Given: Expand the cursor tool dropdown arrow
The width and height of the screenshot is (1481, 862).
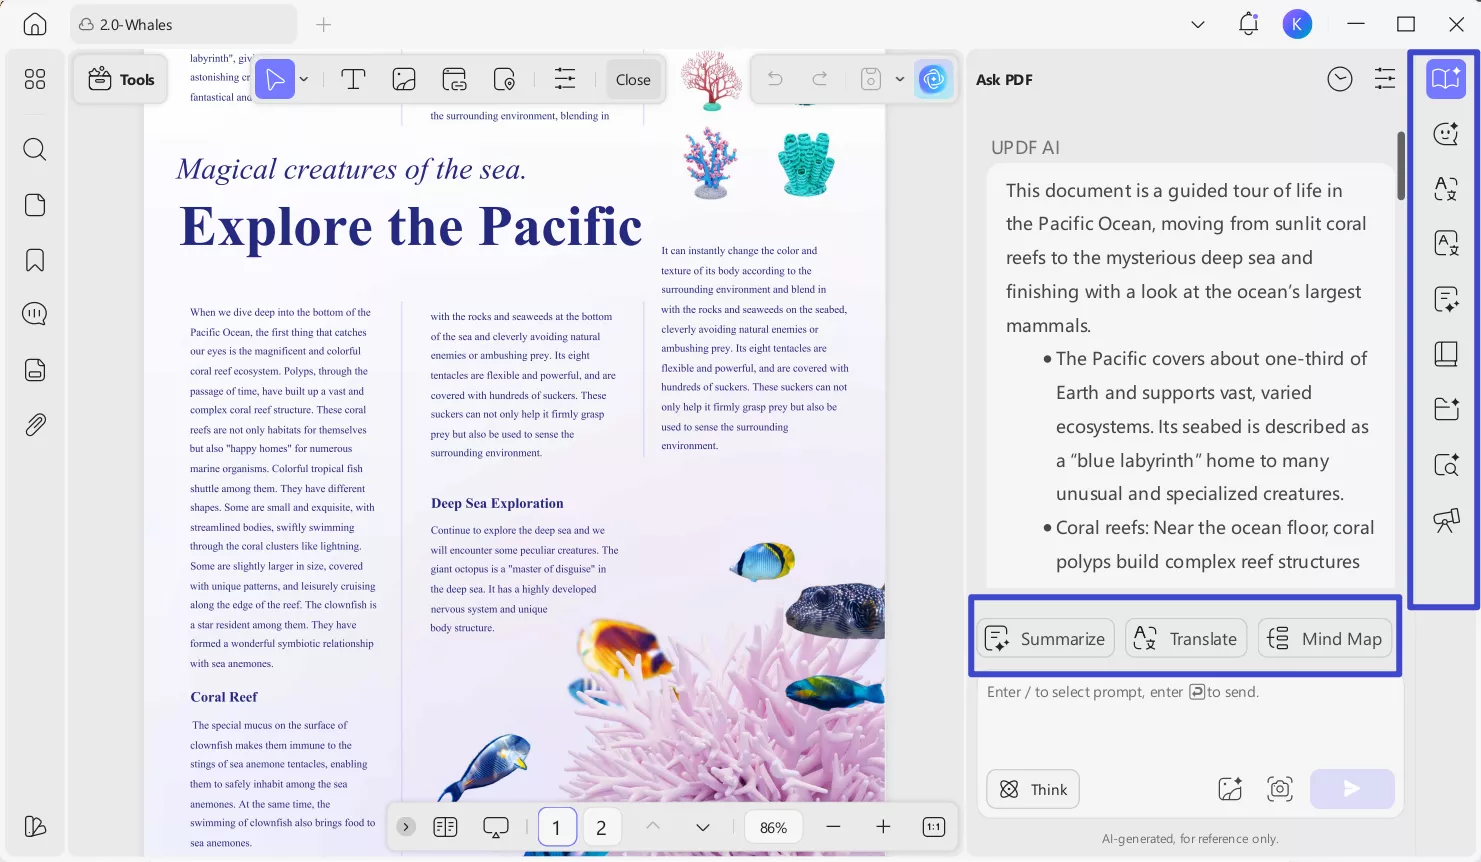Looking at the screenshot, I should tap(304, 80).
